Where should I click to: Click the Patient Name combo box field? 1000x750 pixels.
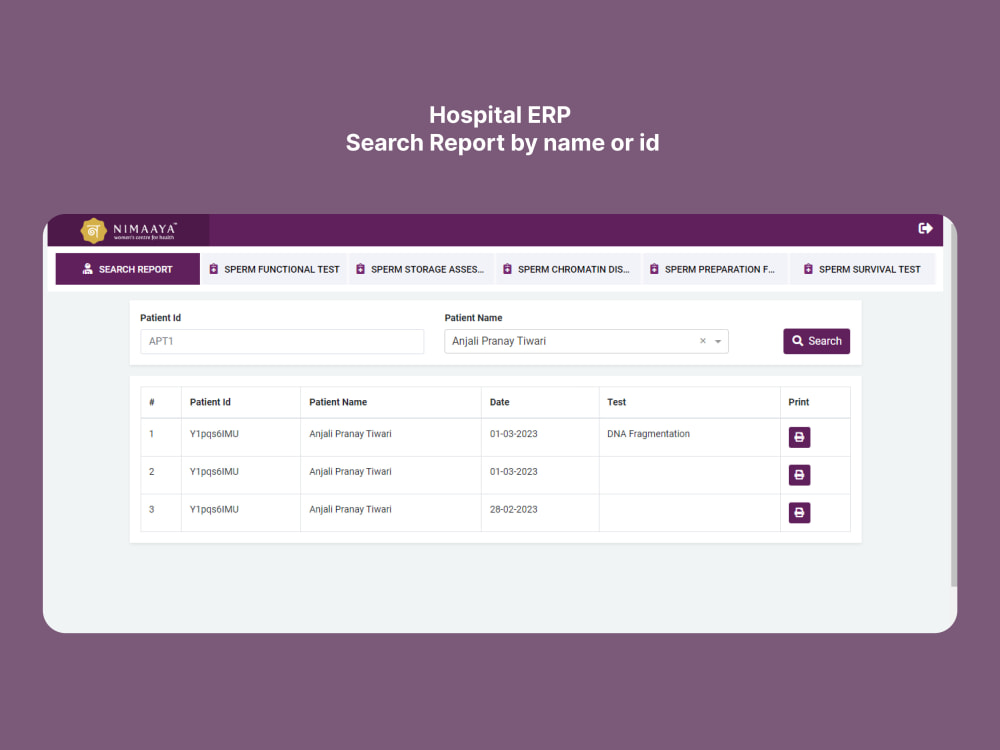point(586,341)
